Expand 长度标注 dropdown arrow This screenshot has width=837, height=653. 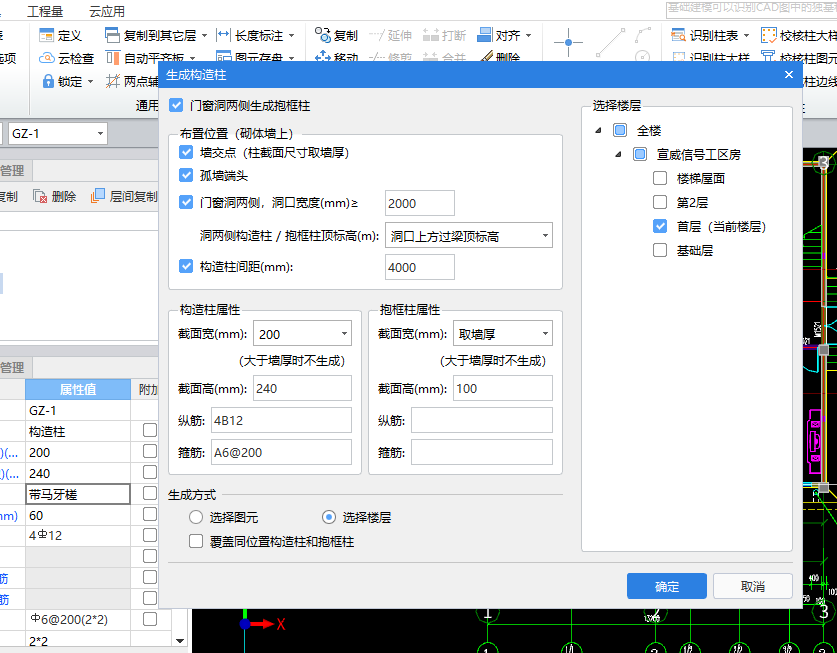pos(291,36)
